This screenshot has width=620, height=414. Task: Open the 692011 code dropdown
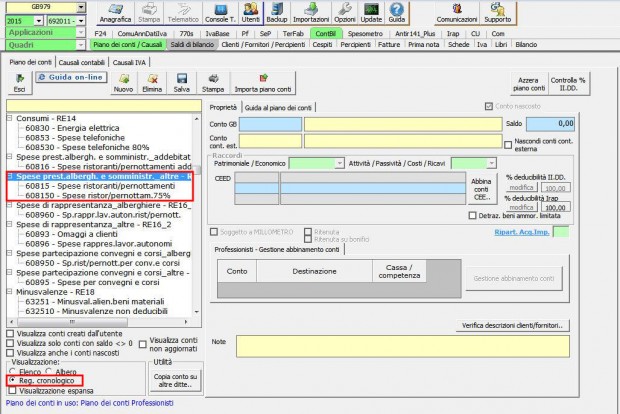pyautogui.click(x=81, y=21)
